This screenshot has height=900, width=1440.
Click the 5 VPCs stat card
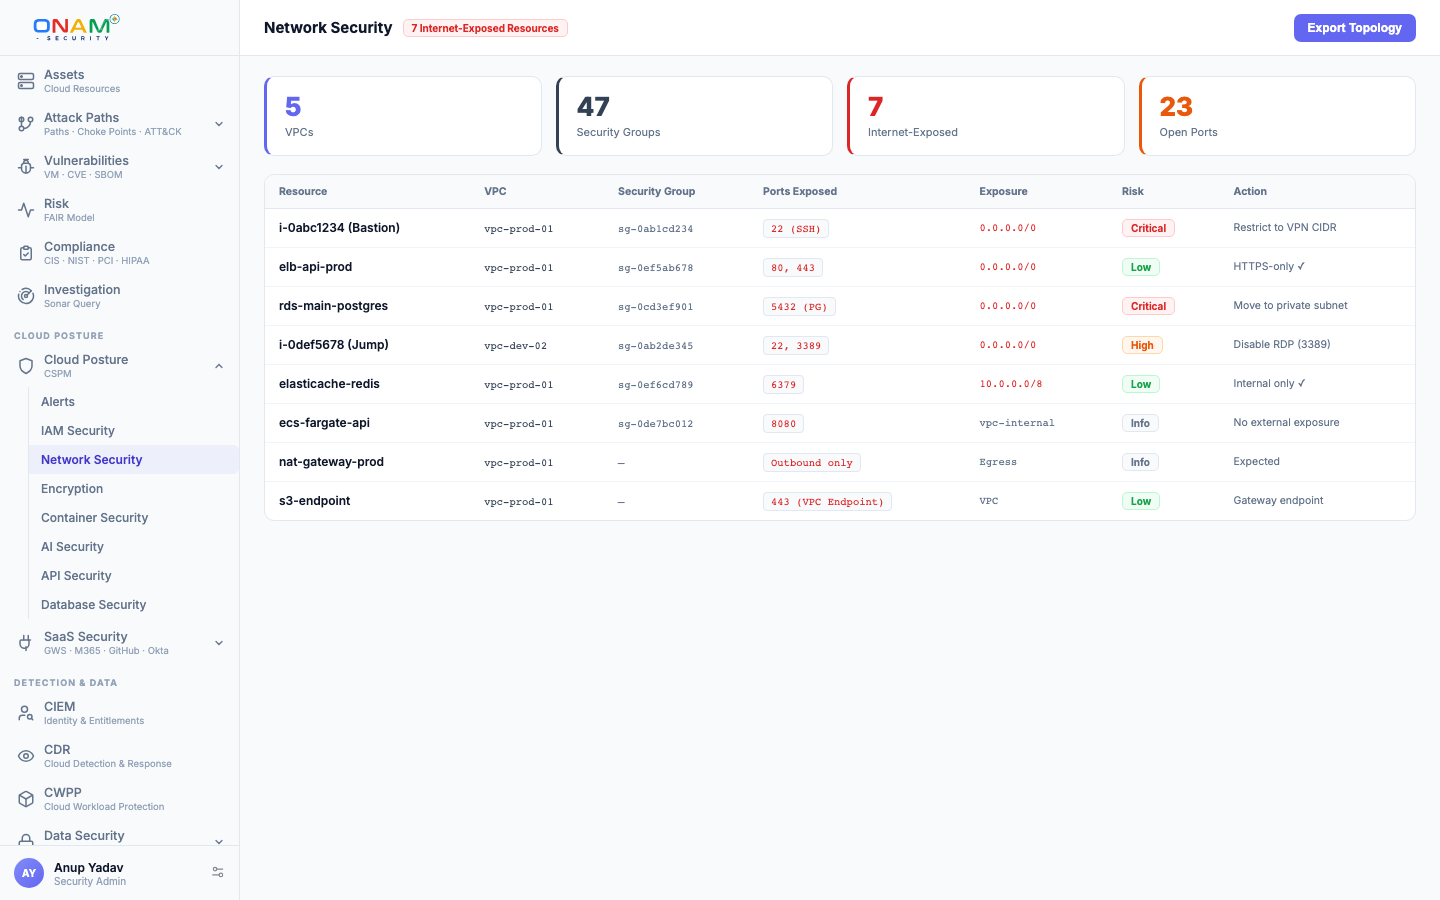coord(403,116)
